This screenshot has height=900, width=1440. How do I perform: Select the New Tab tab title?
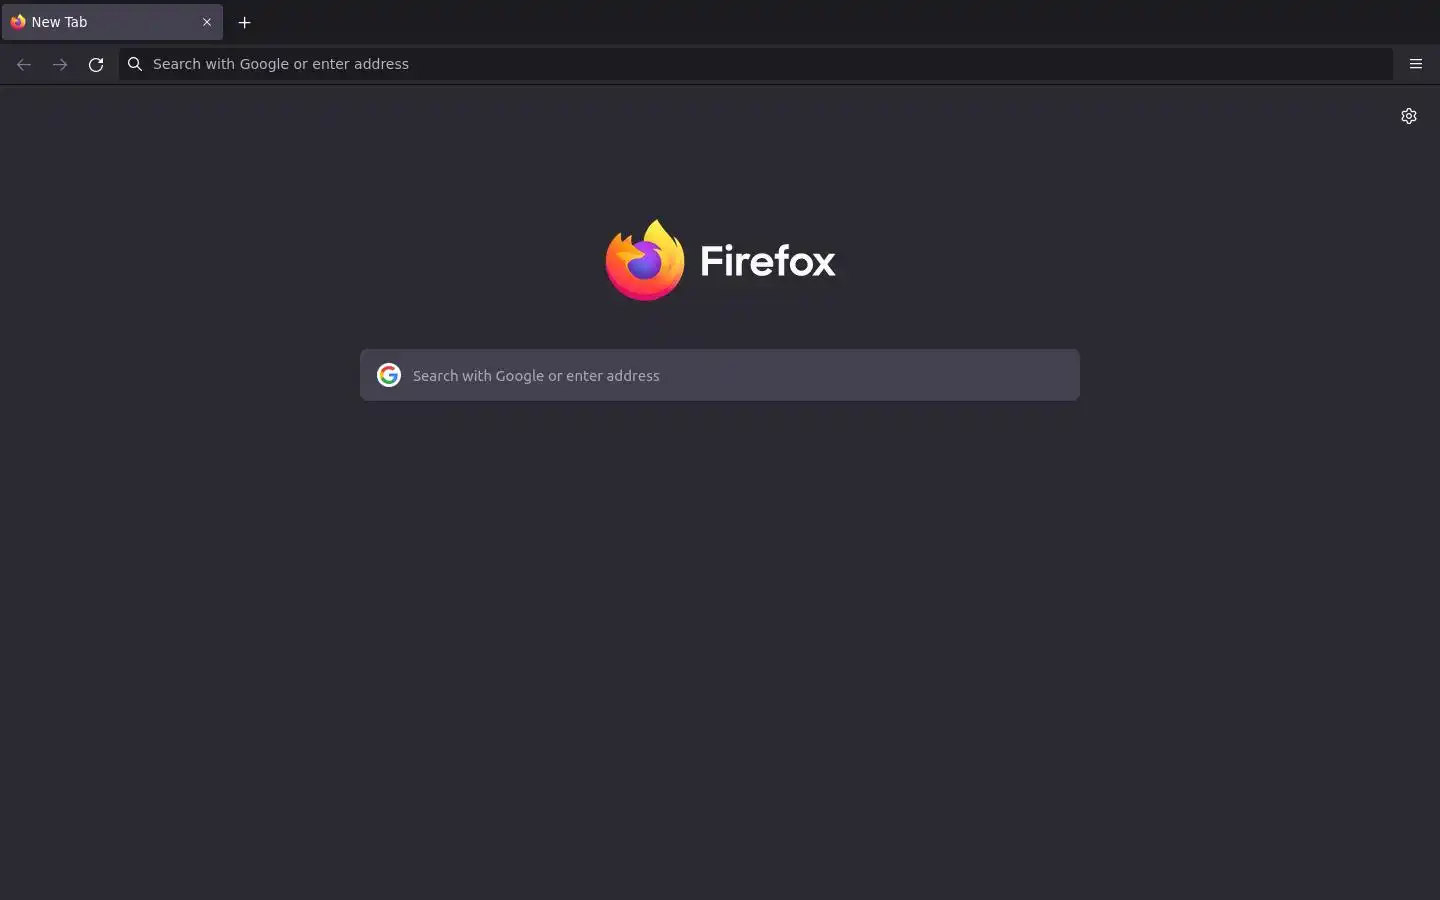point(59,22)
